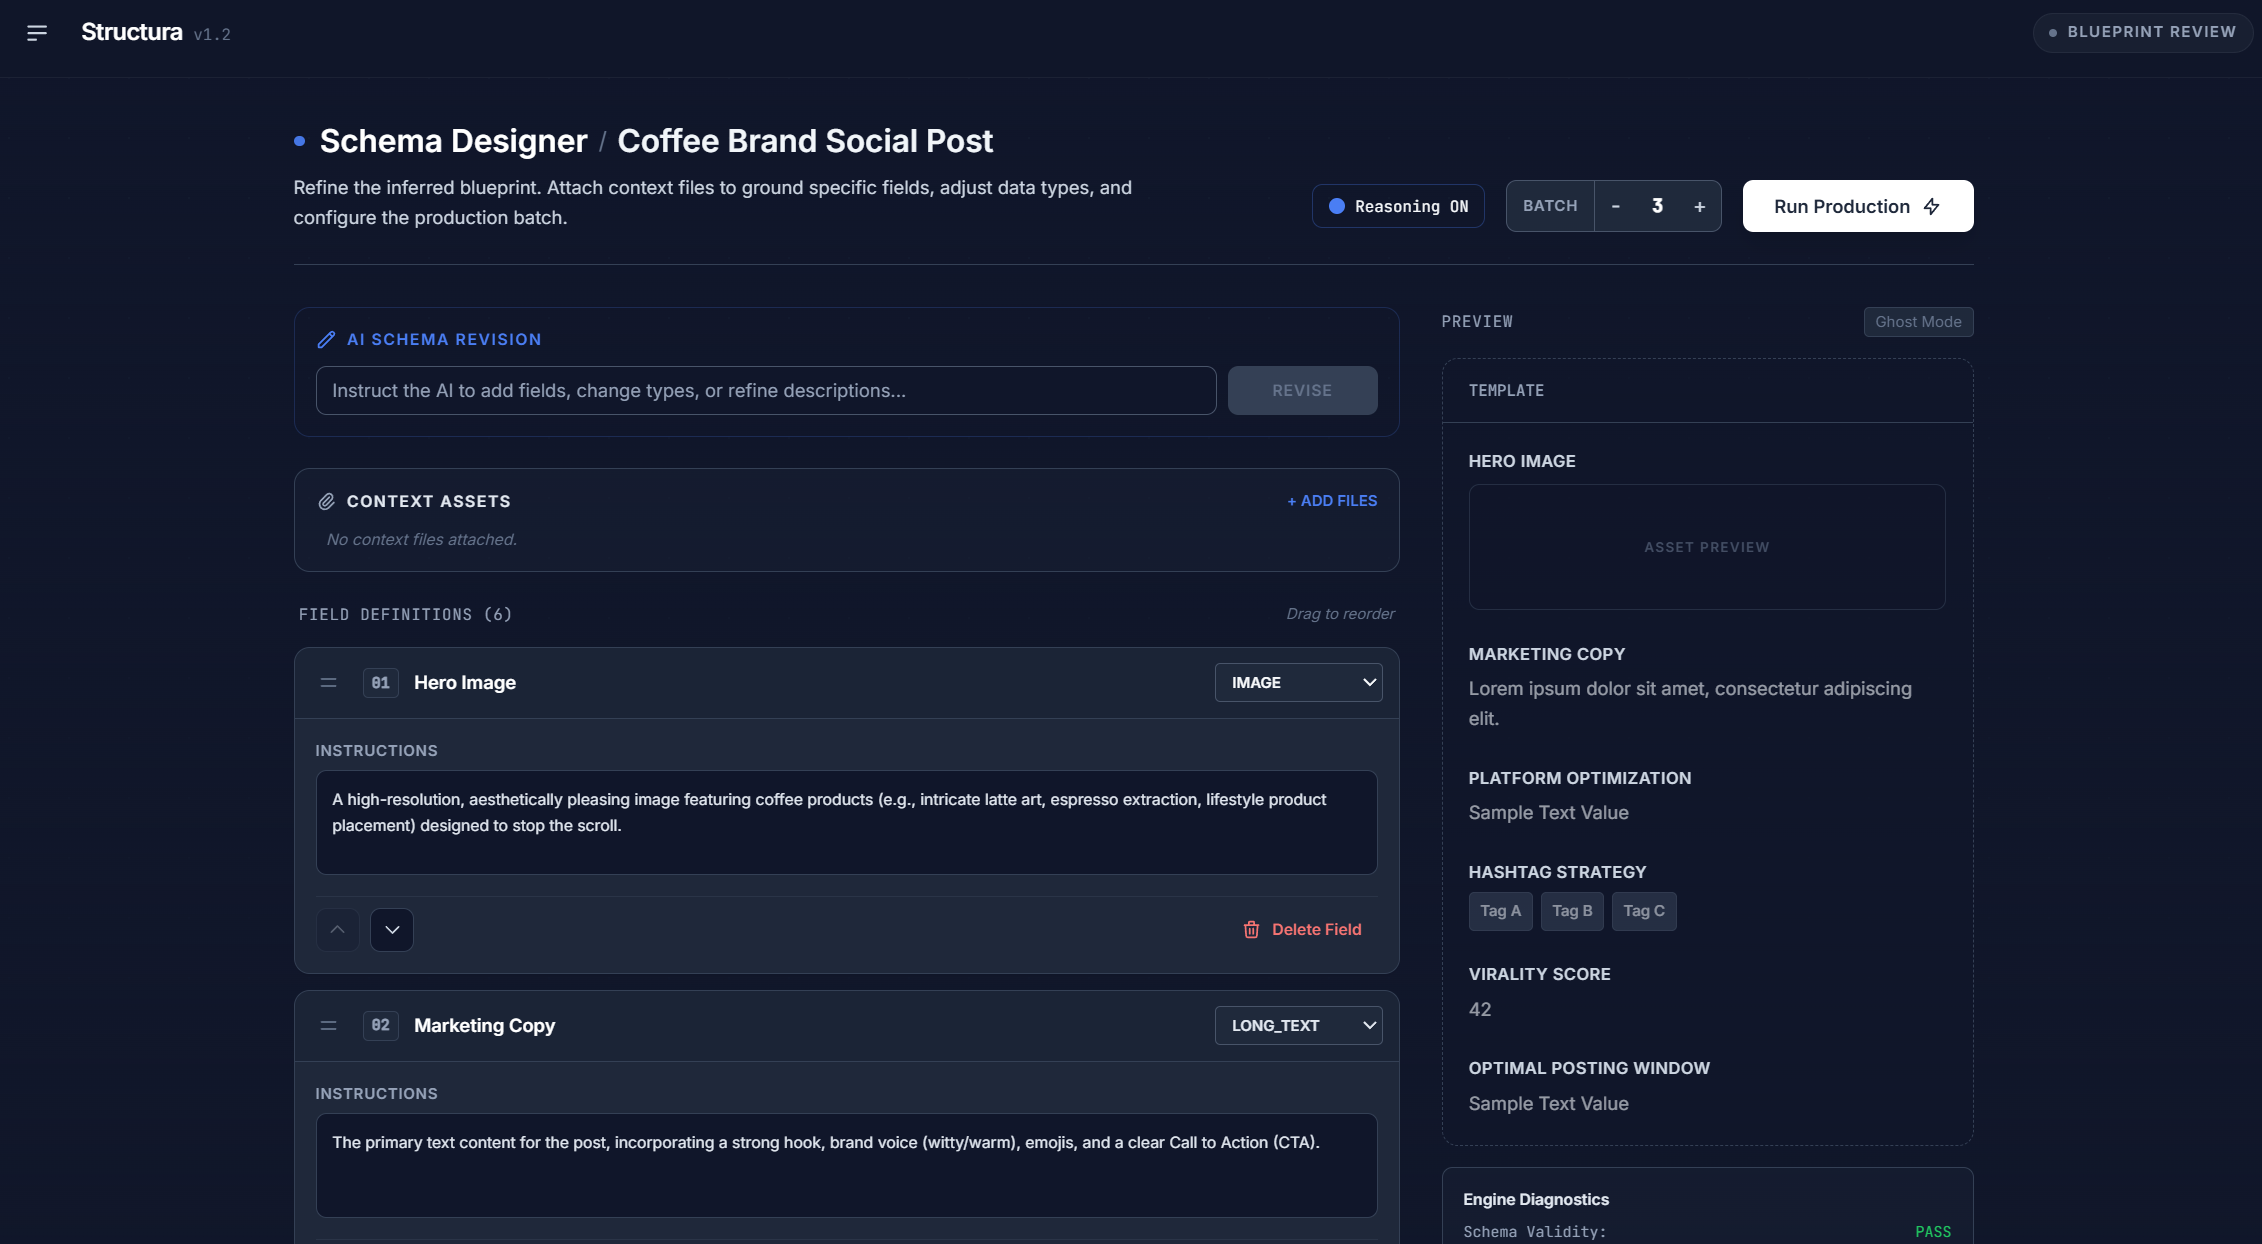Decrease the batch count with minus
This screenshot has width=2262, height=1244.
tap(1615, 206)
